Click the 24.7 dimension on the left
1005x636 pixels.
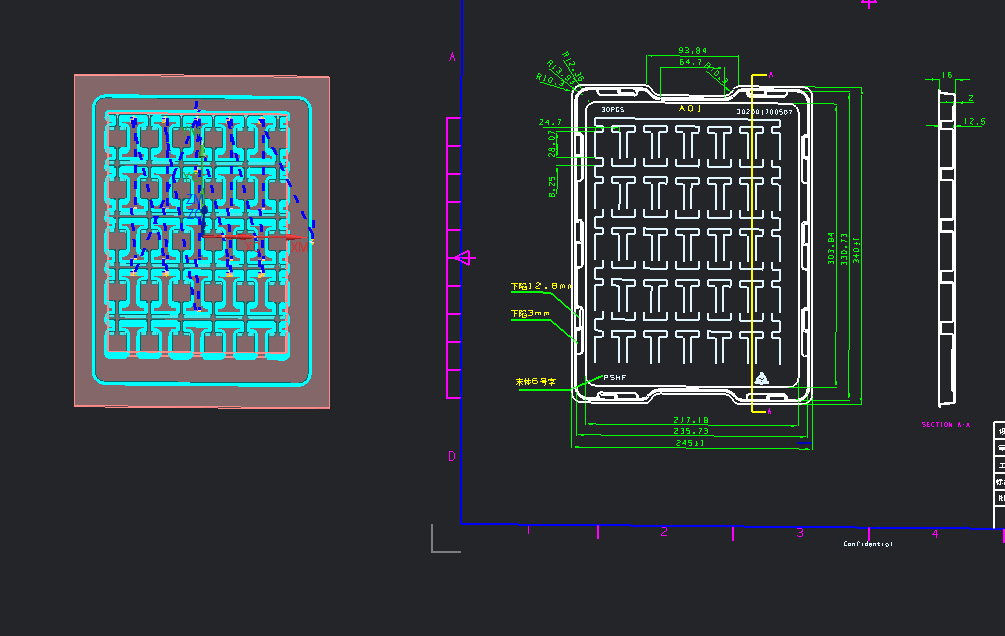(x=550, y=122)
